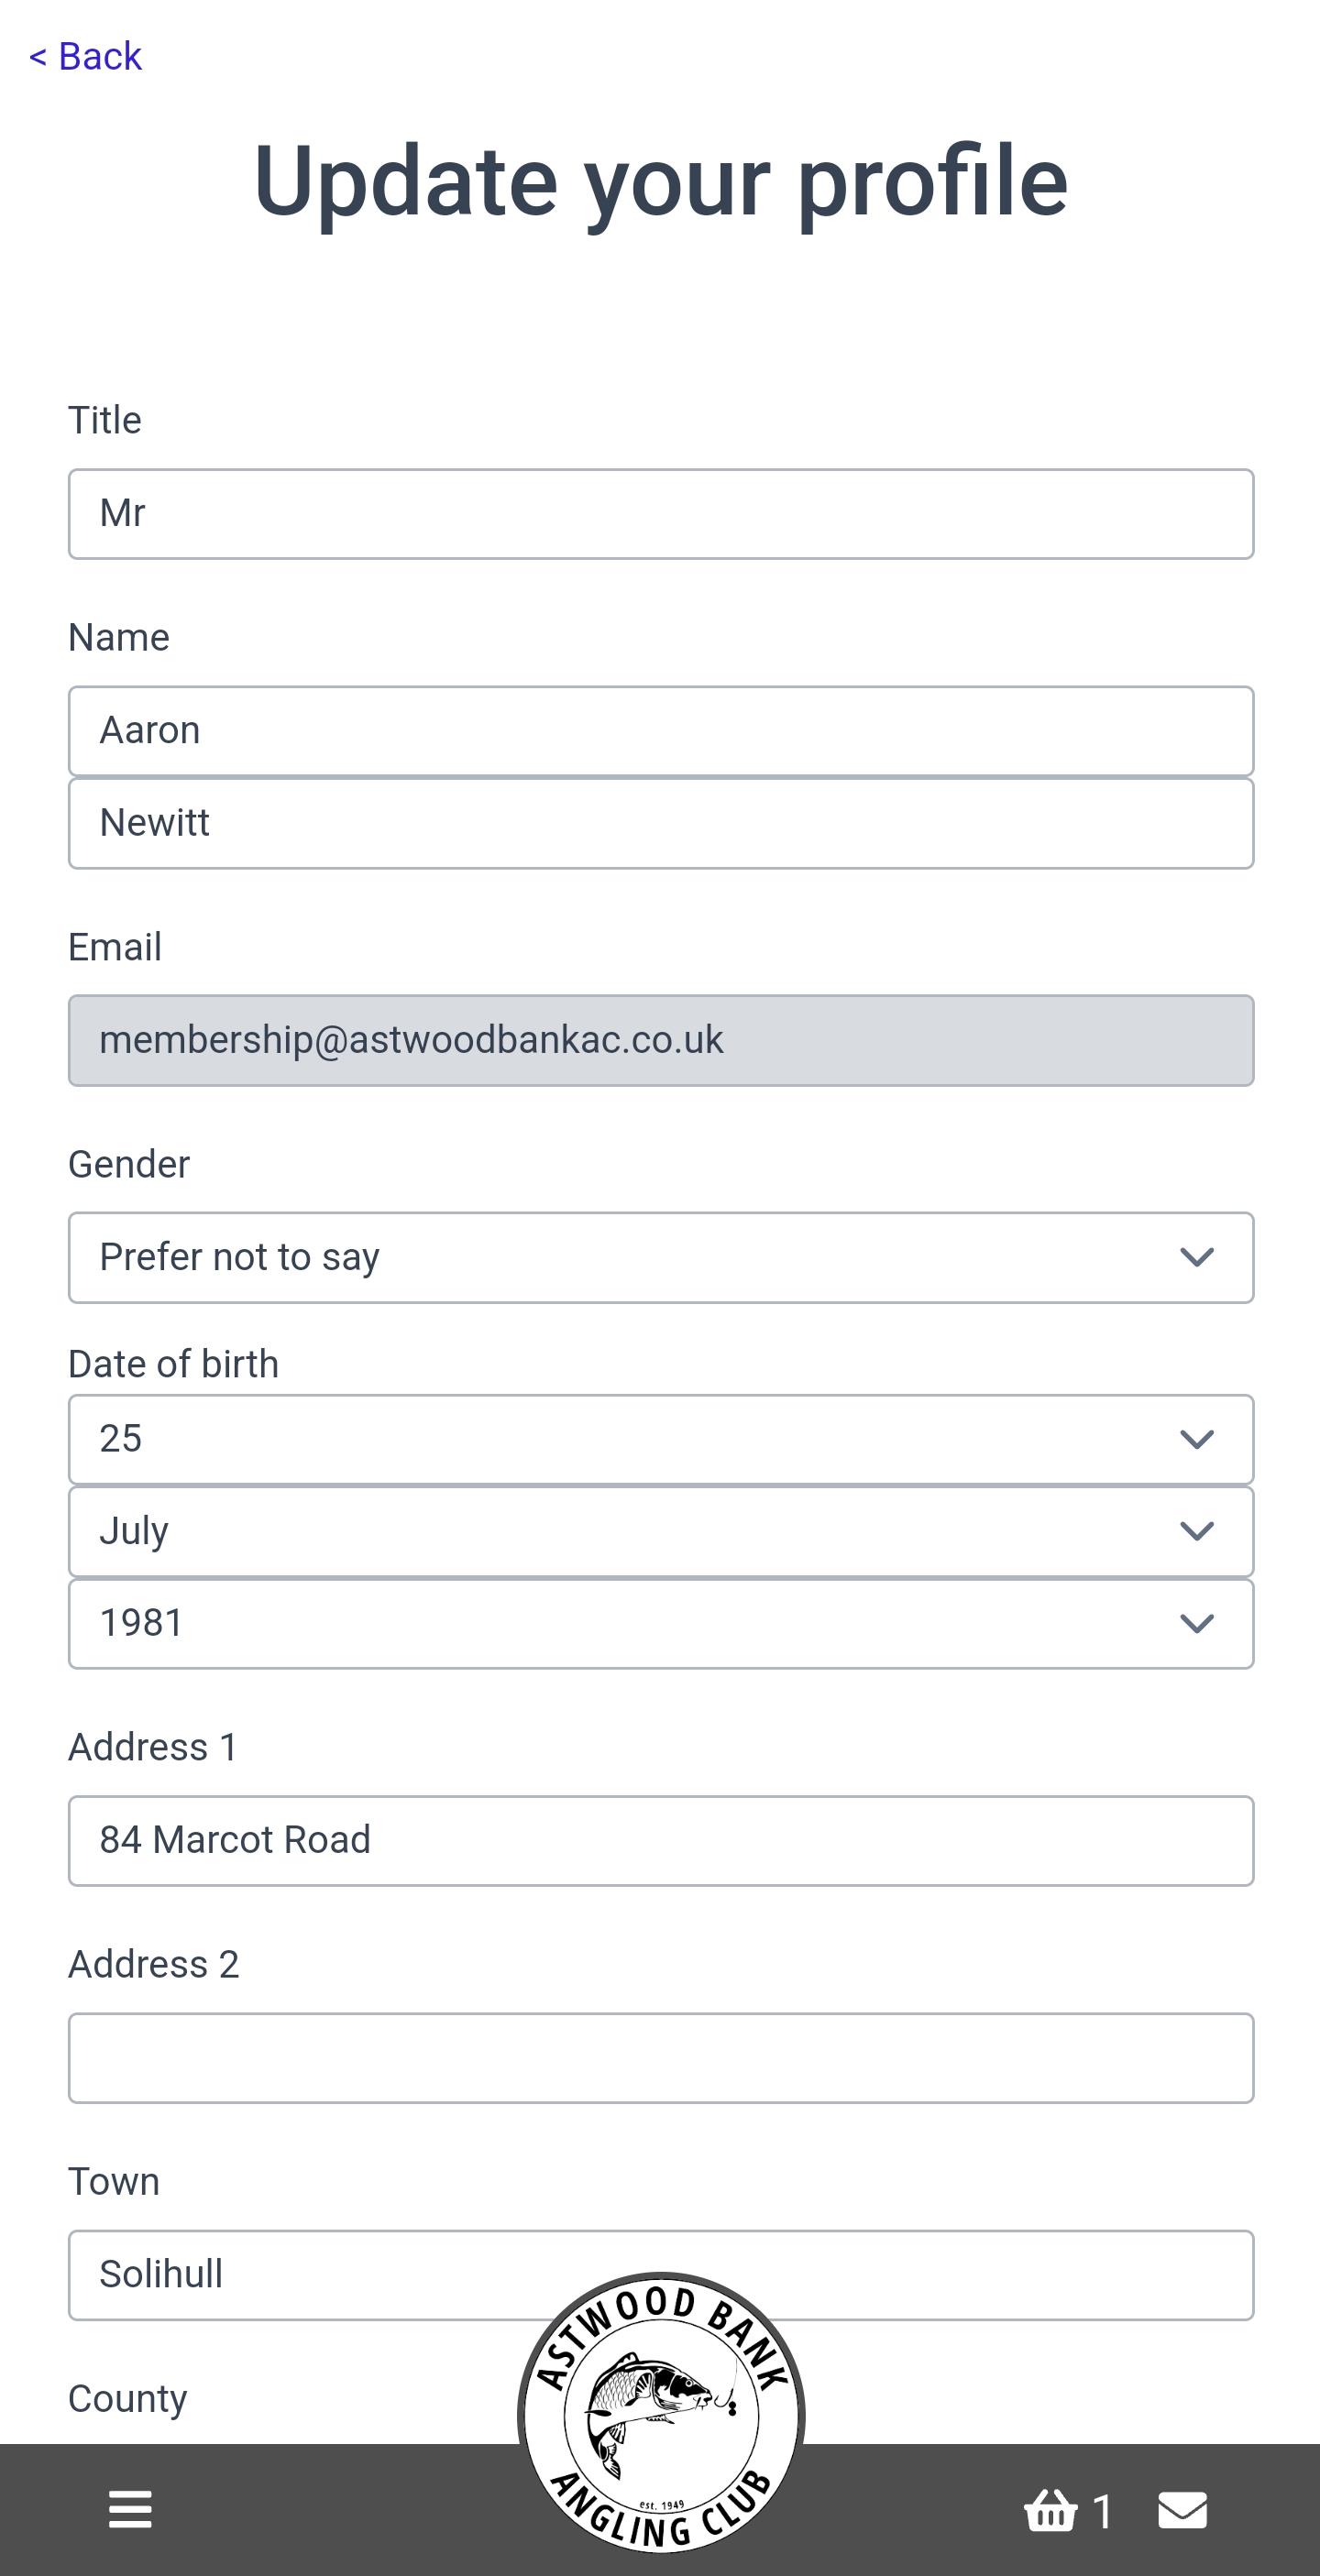Click the Address 1 field
The width and height of the screenshot is (1320, 2576).
click(x=661, y=1840)
